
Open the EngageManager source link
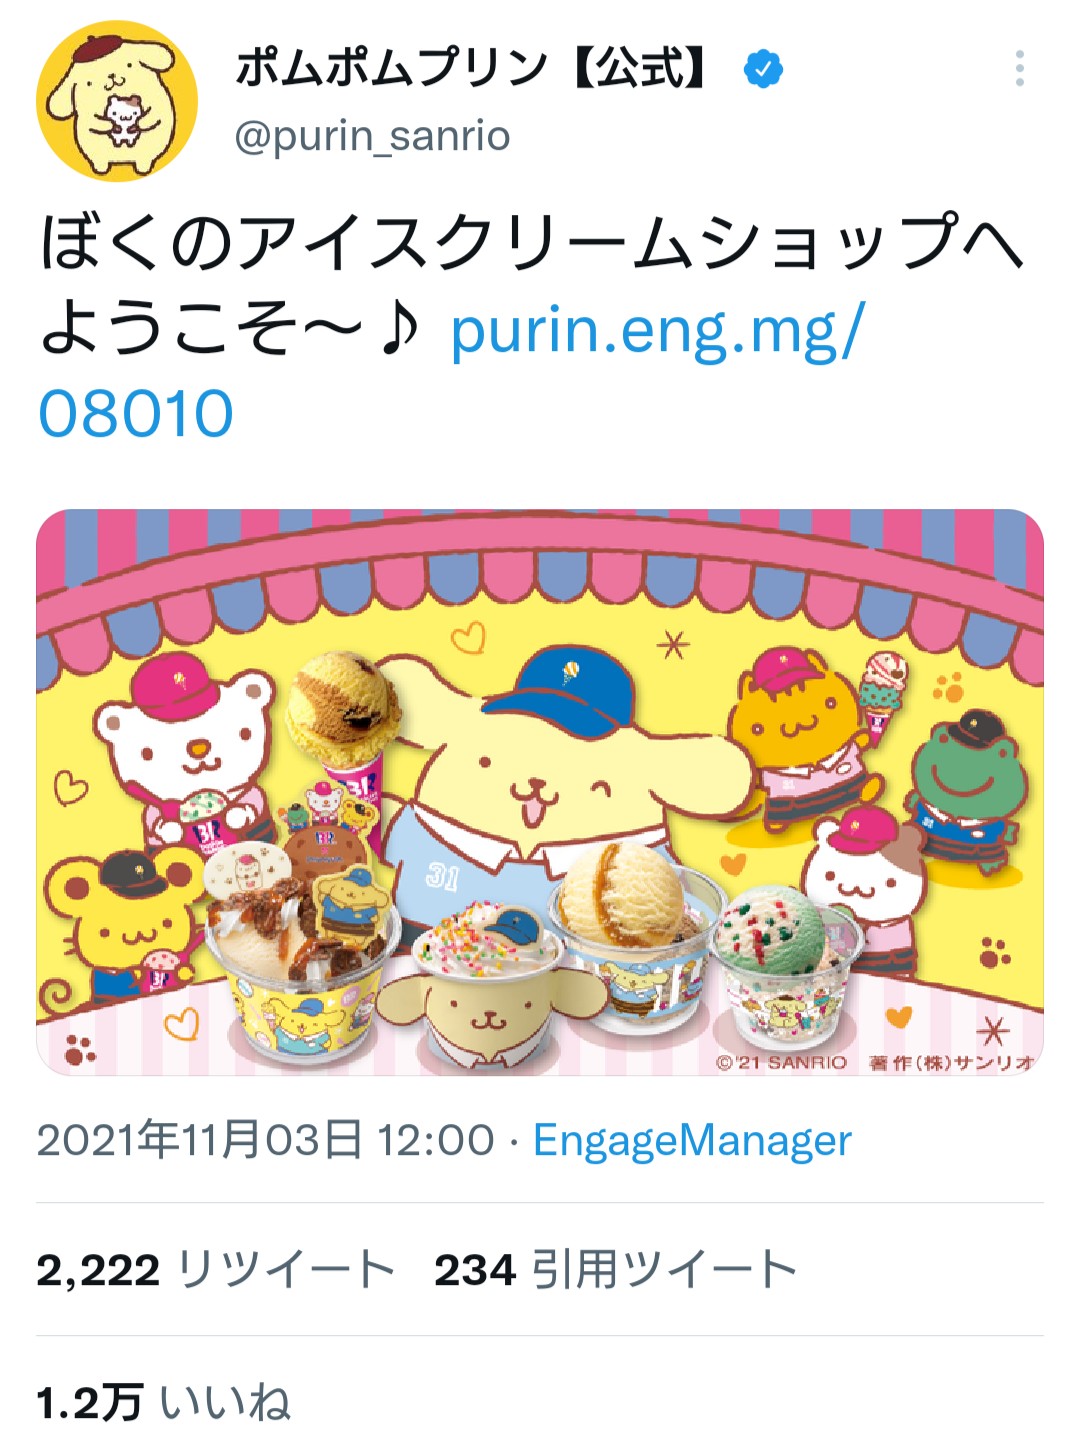692,1140
